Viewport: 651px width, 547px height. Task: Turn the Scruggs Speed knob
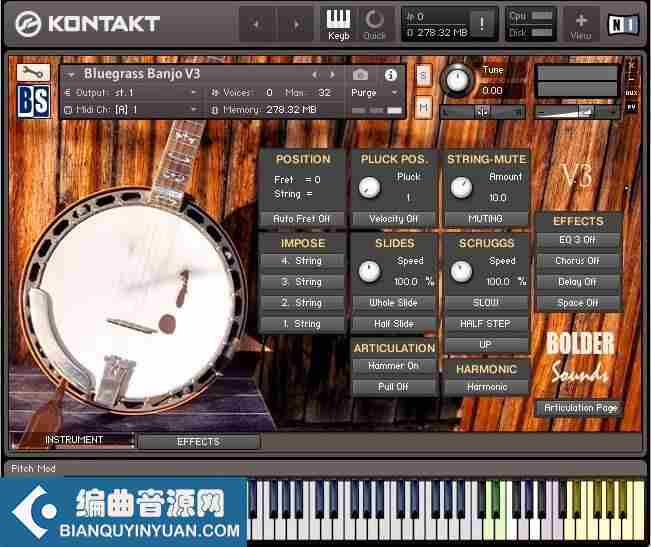461,272
